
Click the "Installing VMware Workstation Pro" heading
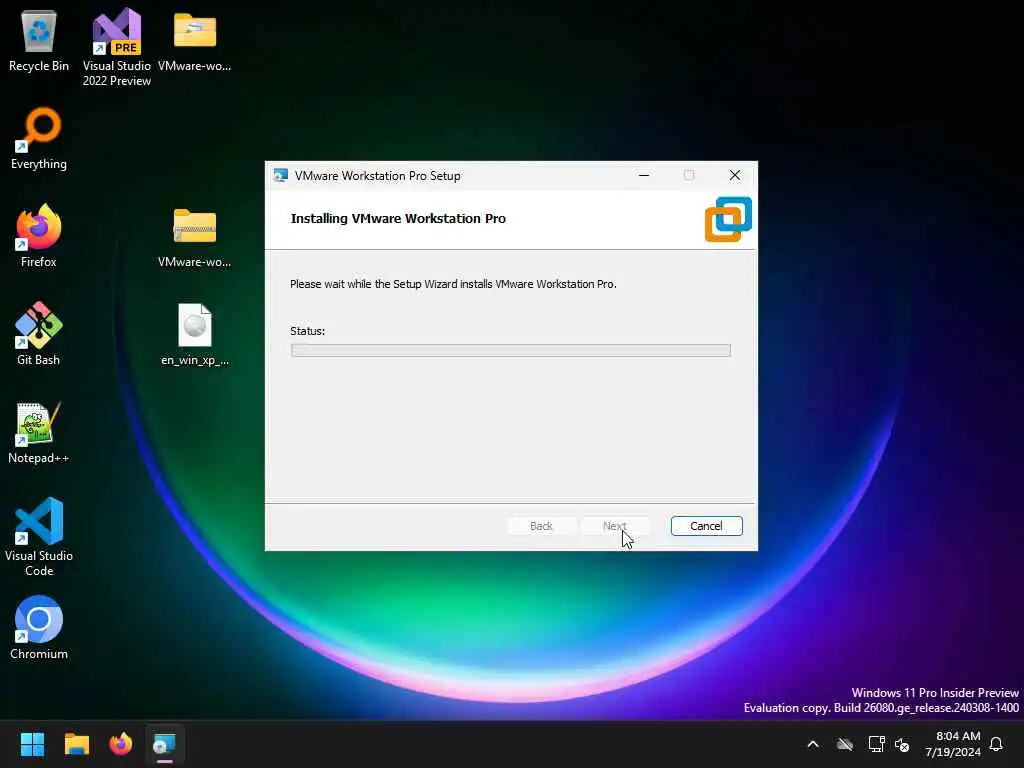pyautogui.click(x=398, y=219)
